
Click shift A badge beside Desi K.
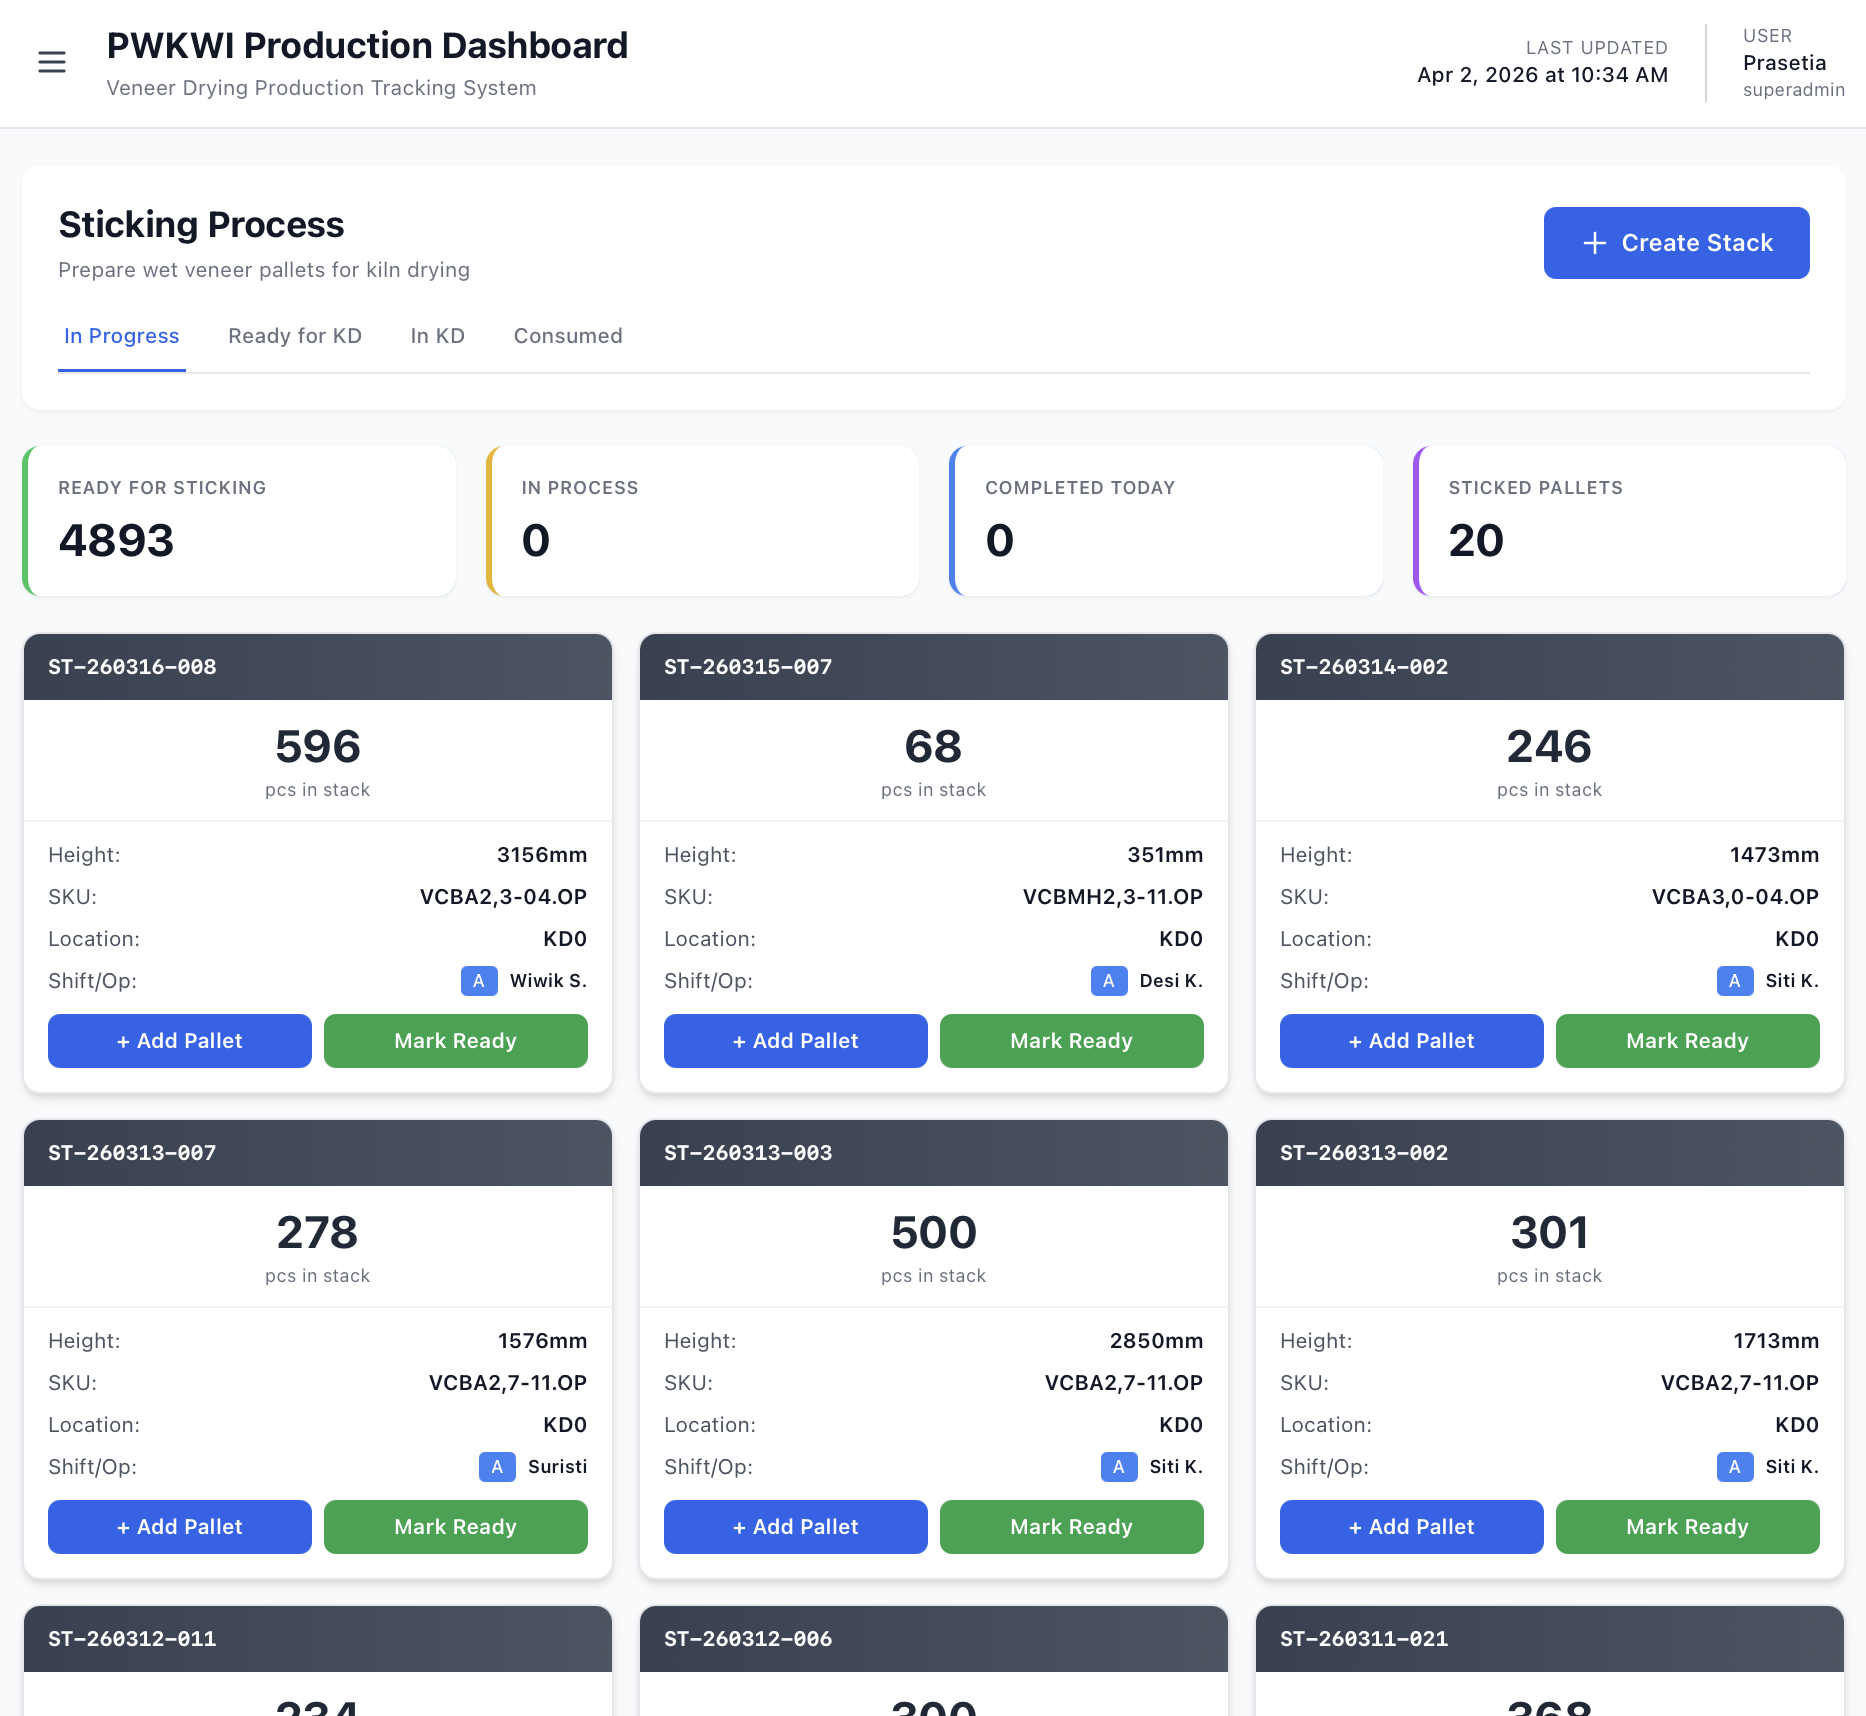1108,981
